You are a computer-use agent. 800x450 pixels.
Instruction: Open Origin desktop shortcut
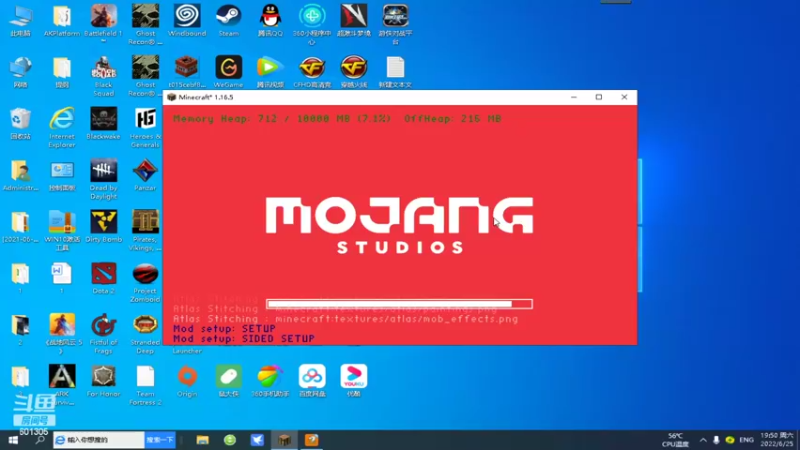(187, 381)
